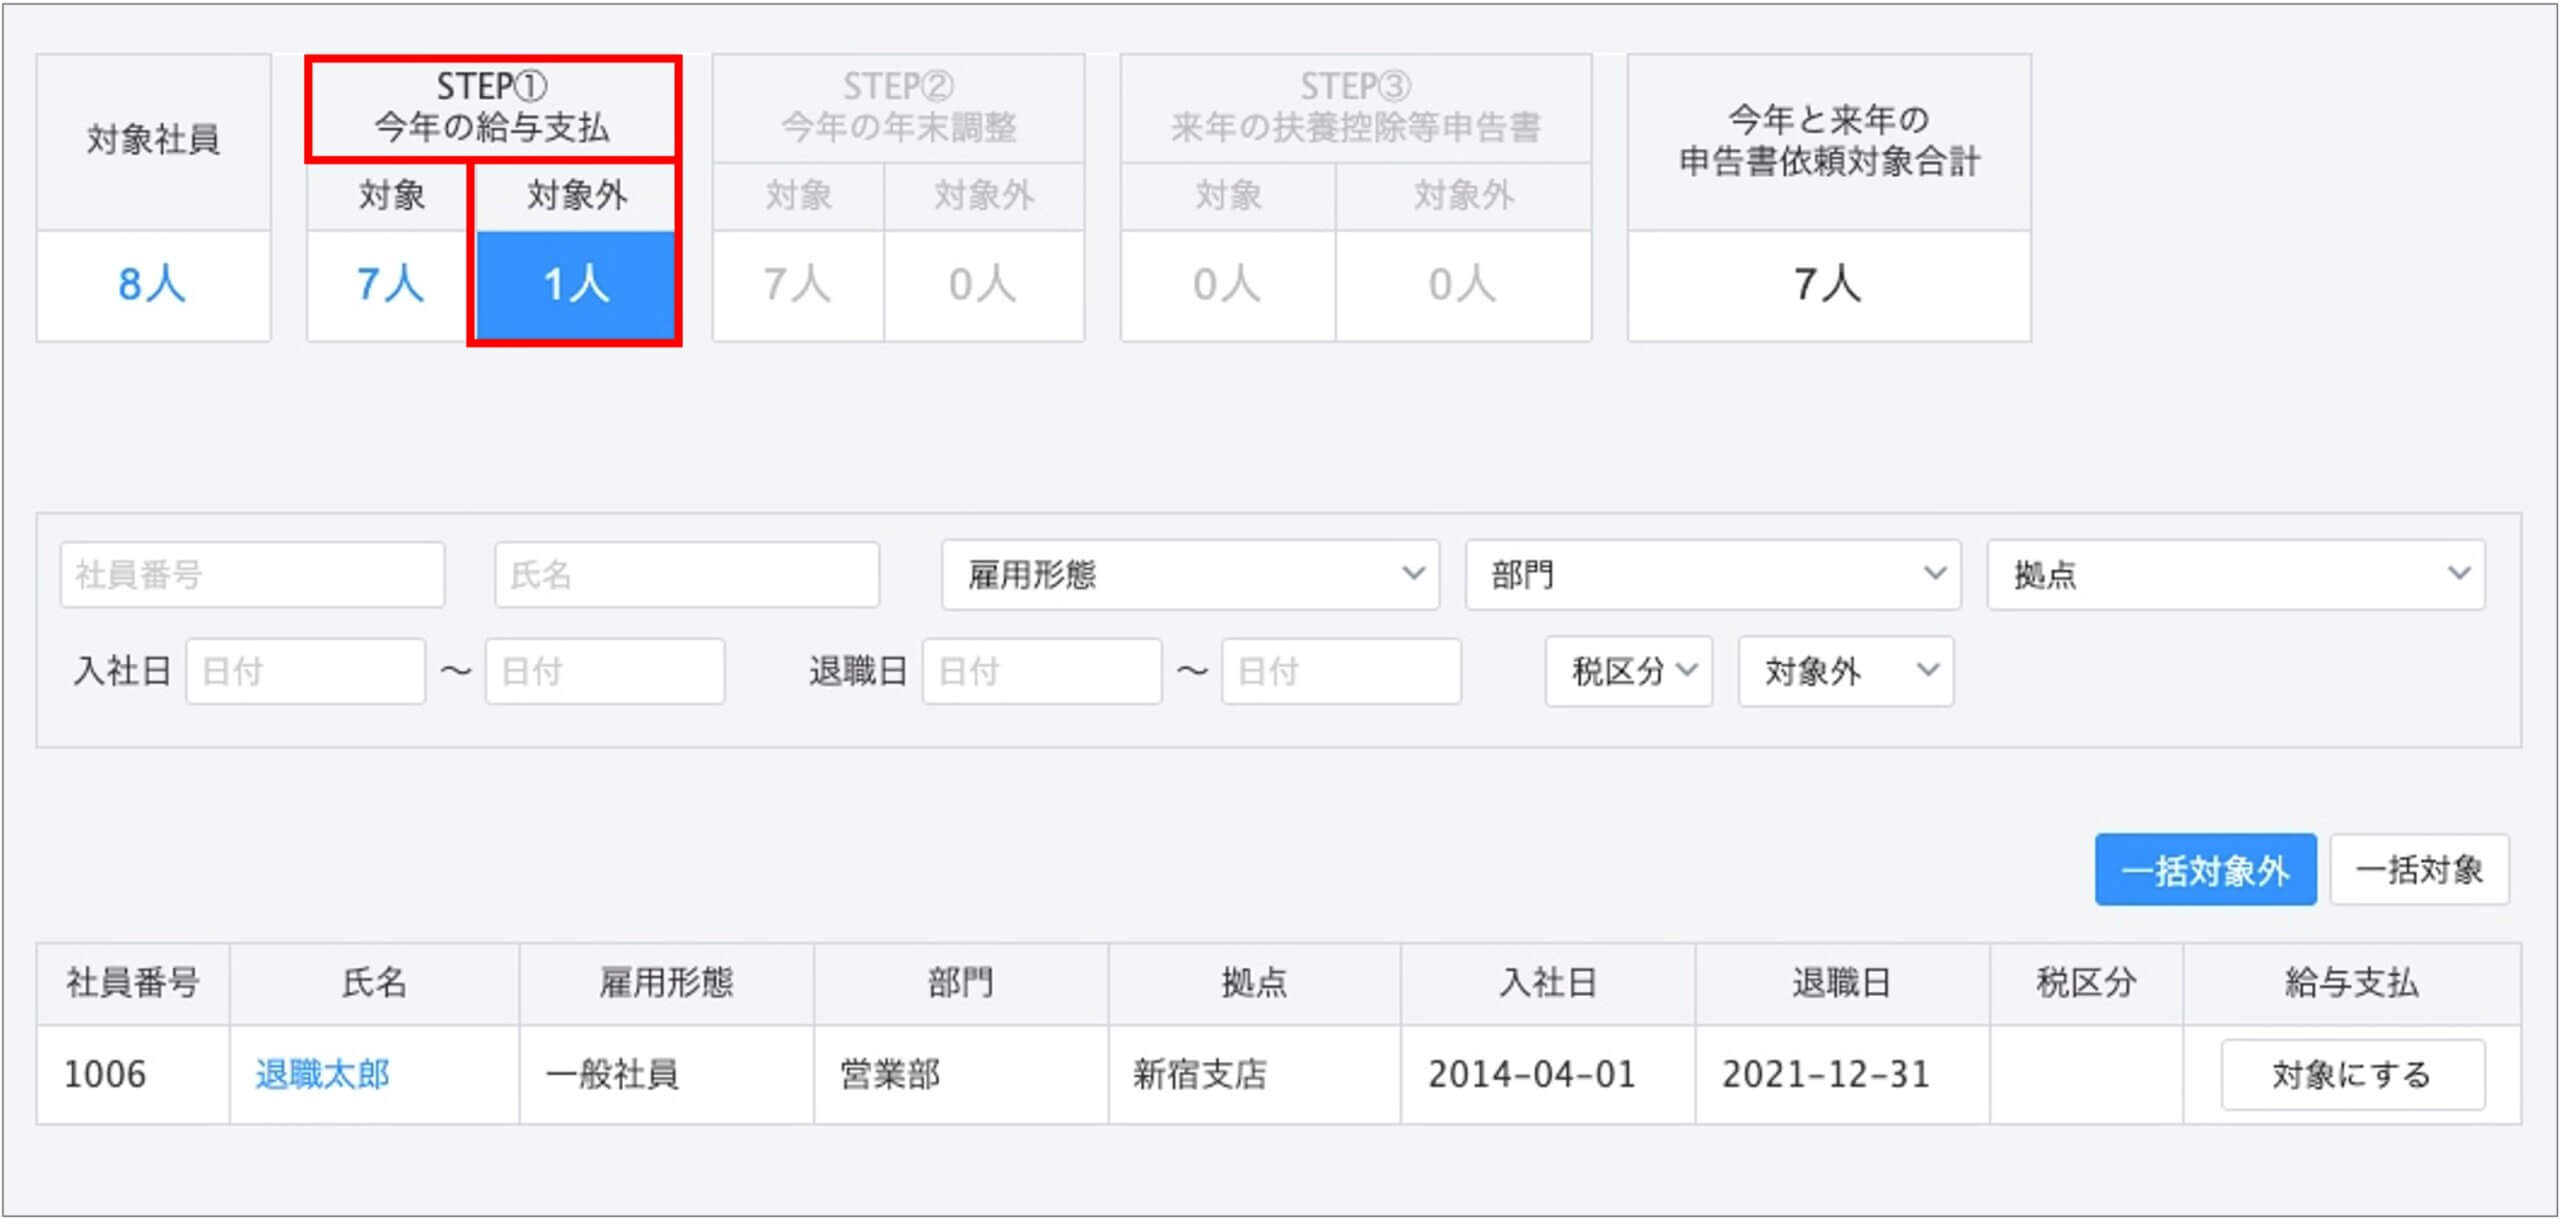
Task: Open the 拠点 dropdown
Action: click(x=2235, y=575)
